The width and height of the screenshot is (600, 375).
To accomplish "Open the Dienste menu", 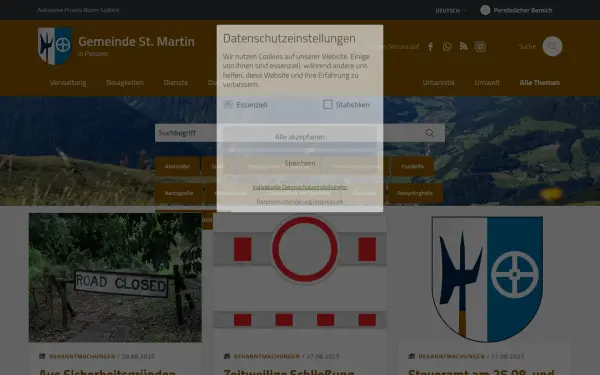I will pos(176,83).
